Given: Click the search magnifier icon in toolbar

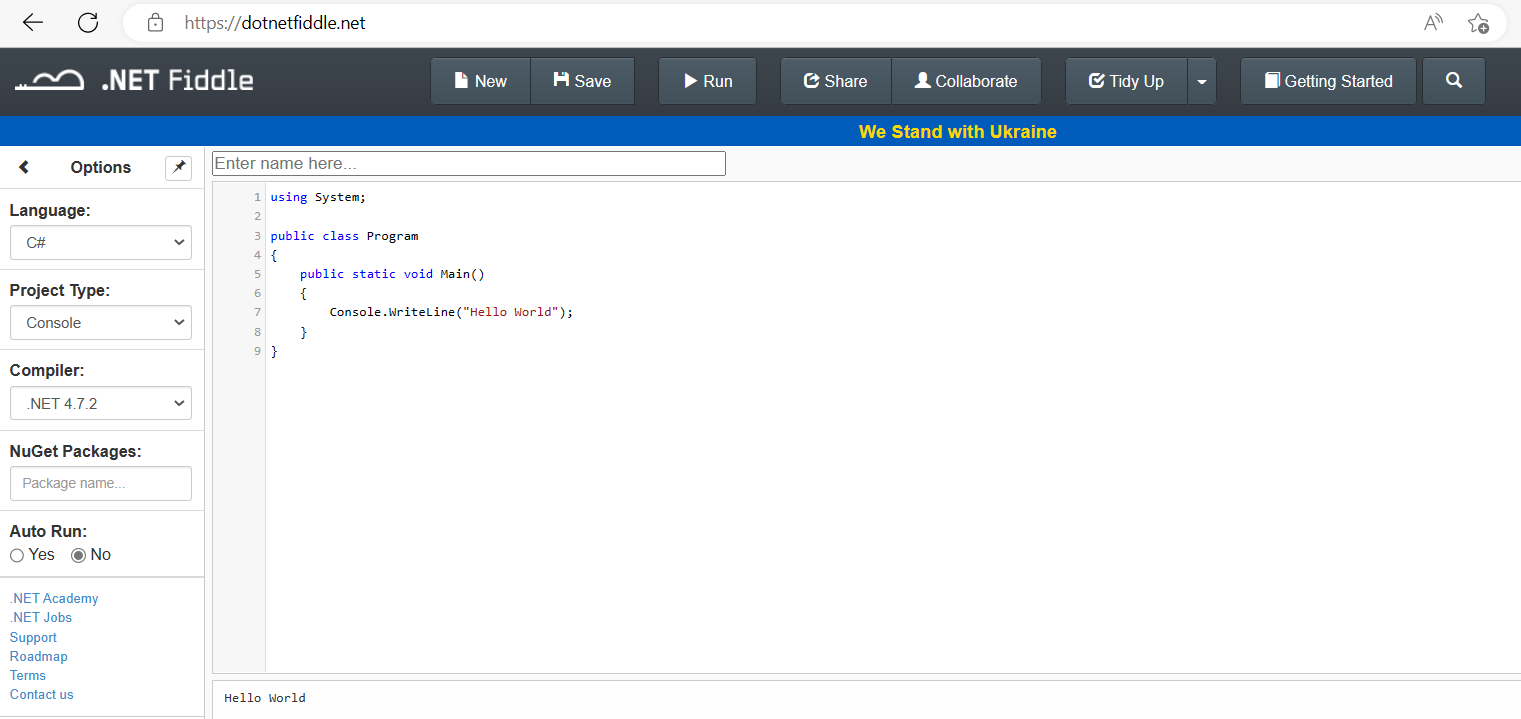Looking at the screenshot, I should tap(1454, 81).
